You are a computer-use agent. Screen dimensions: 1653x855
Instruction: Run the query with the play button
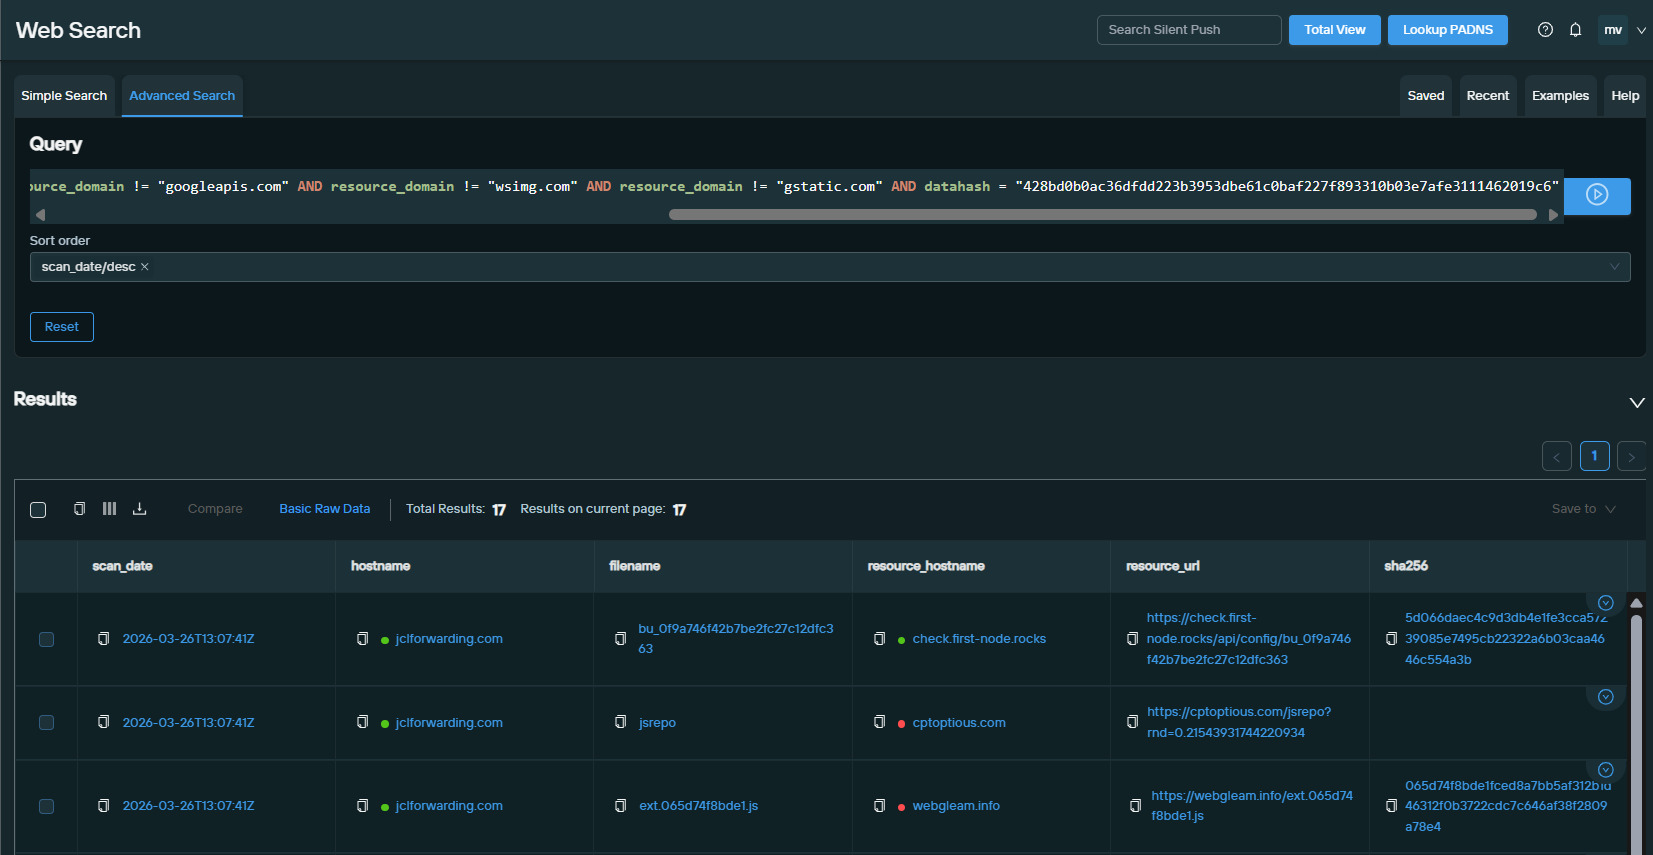point(1597,195)
